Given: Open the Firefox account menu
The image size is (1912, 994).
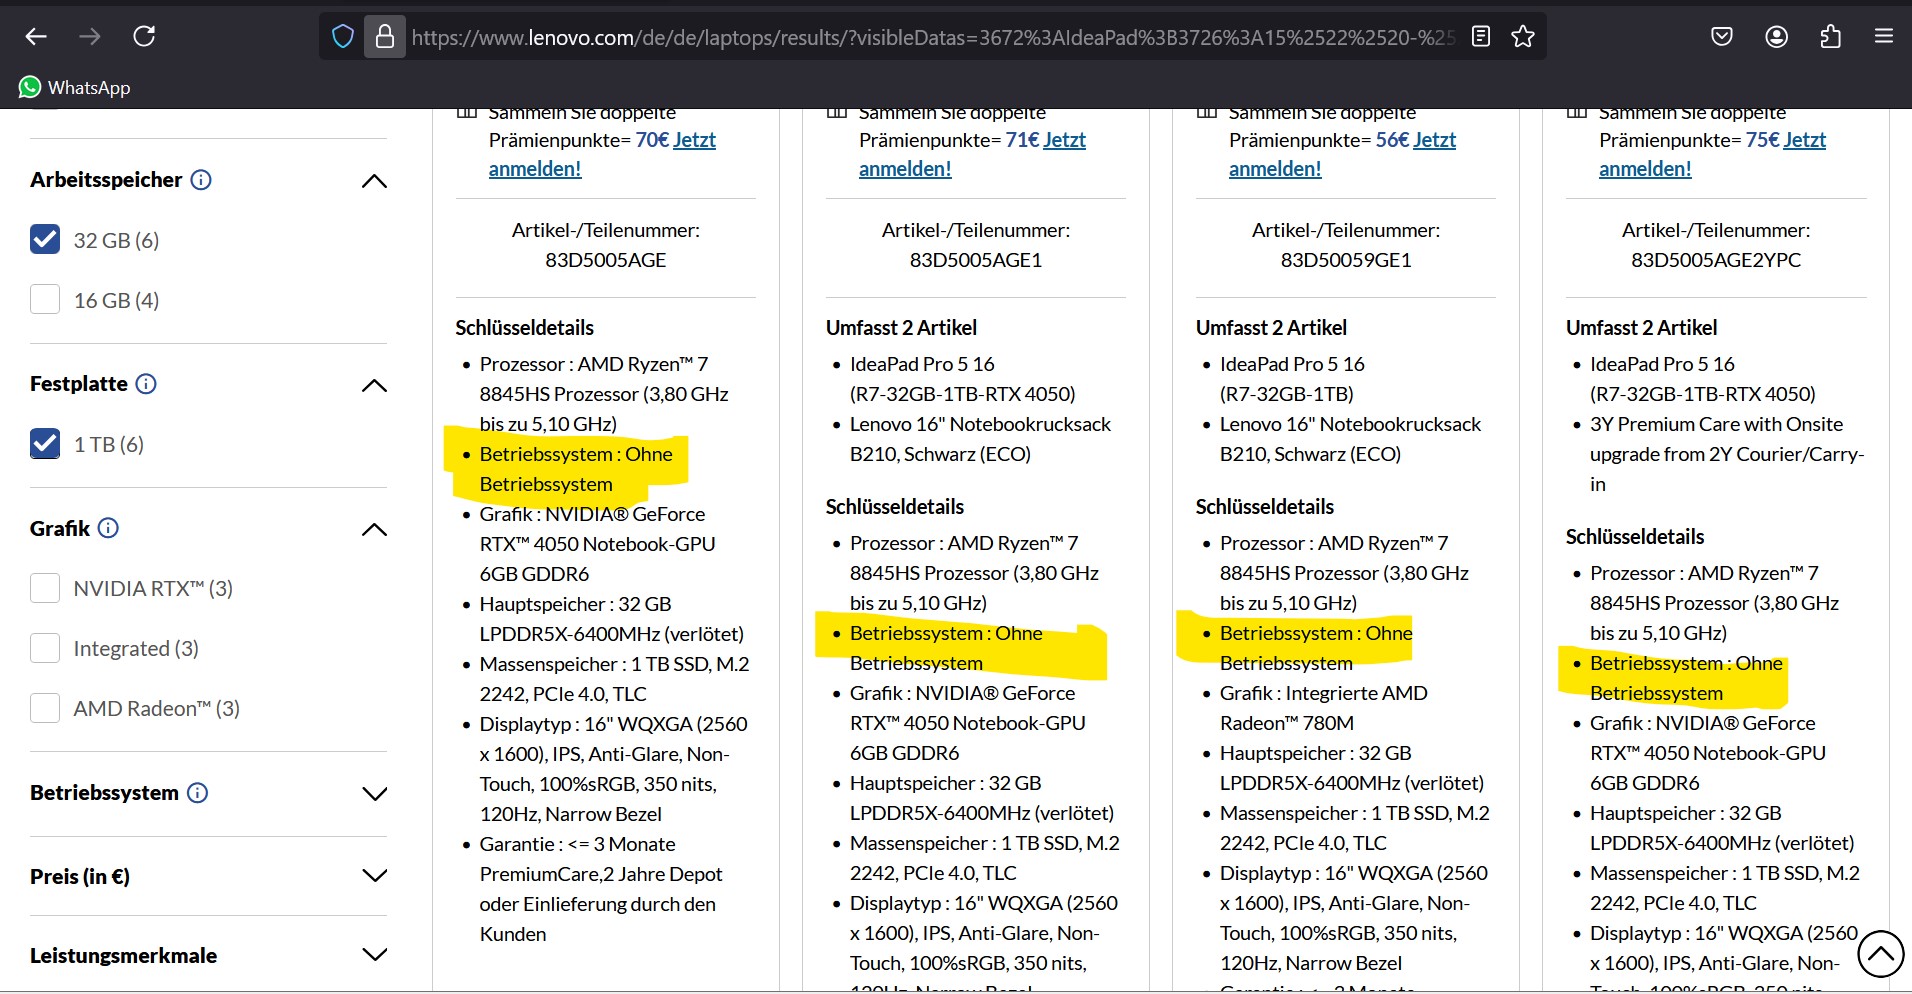Looking at the screenshot, I should 1776,37.
